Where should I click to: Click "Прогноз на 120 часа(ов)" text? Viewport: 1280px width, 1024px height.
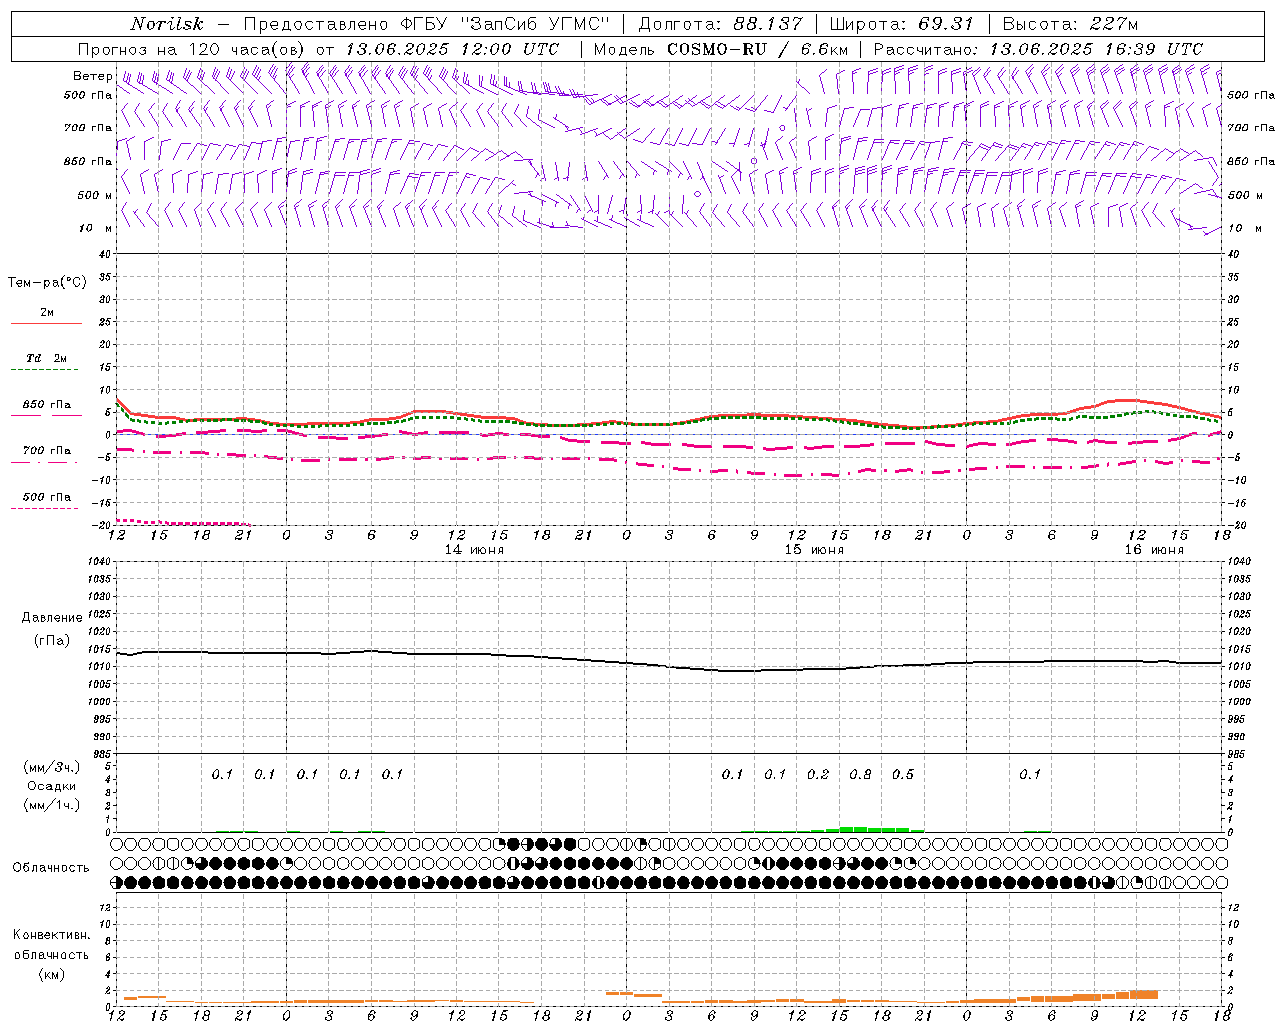coord(193,49)
